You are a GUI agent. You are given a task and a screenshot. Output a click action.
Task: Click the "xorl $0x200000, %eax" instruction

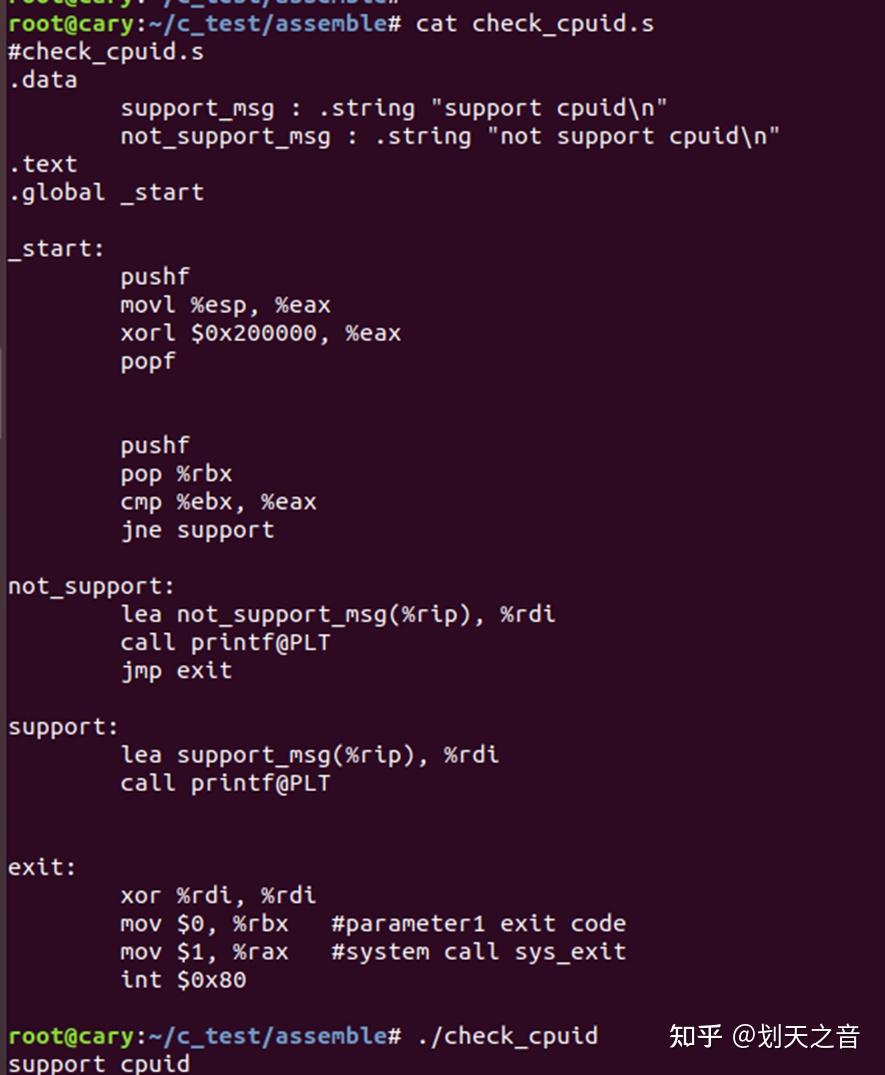point(260,333)
